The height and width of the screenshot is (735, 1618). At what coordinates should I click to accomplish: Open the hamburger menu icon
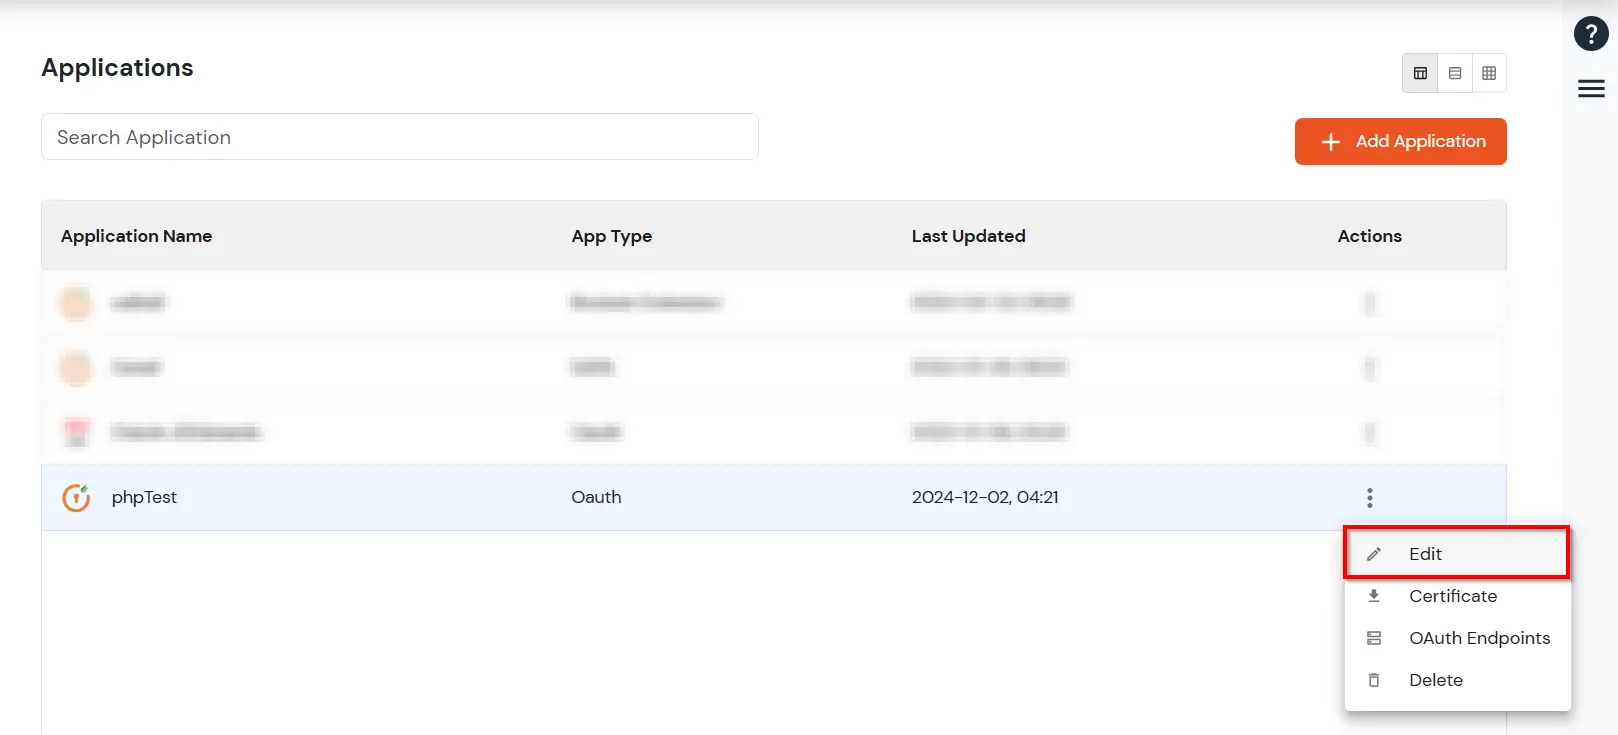[1591, 89]
